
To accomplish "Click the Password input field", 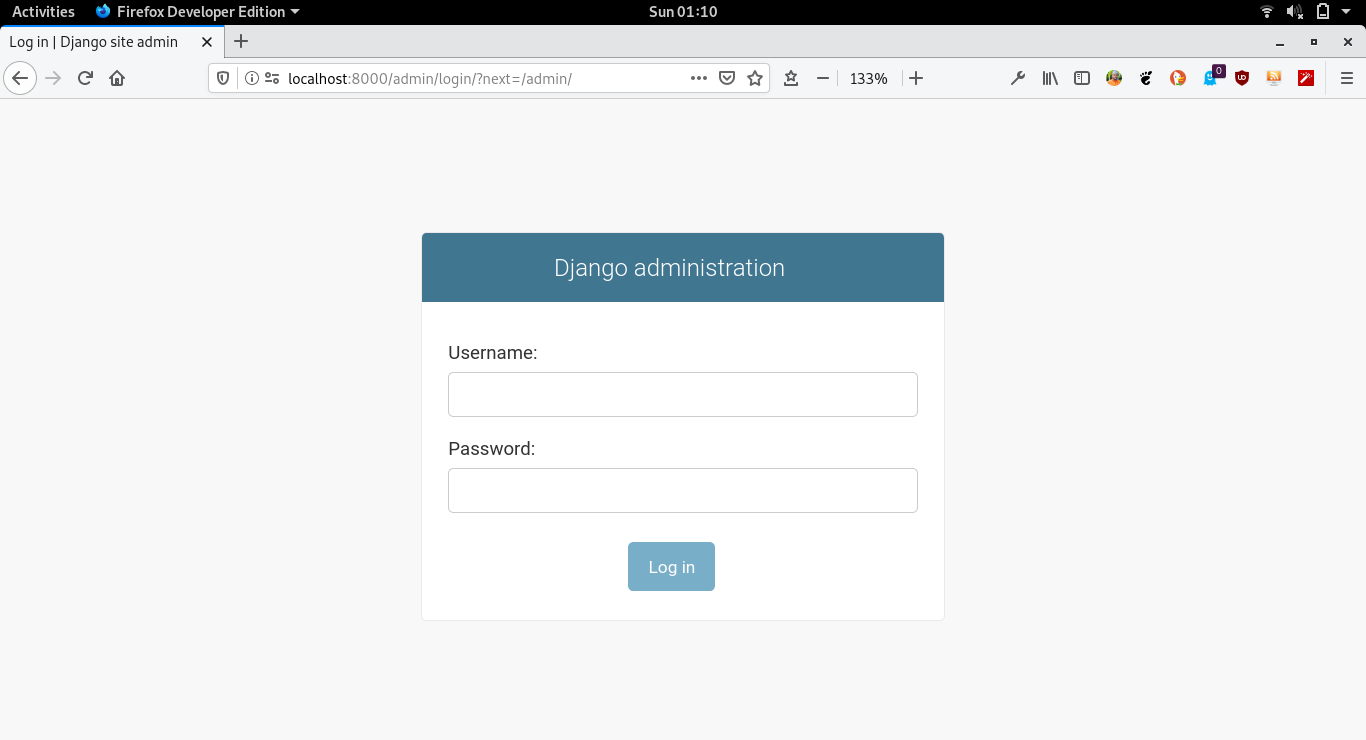I will [683, 490].
